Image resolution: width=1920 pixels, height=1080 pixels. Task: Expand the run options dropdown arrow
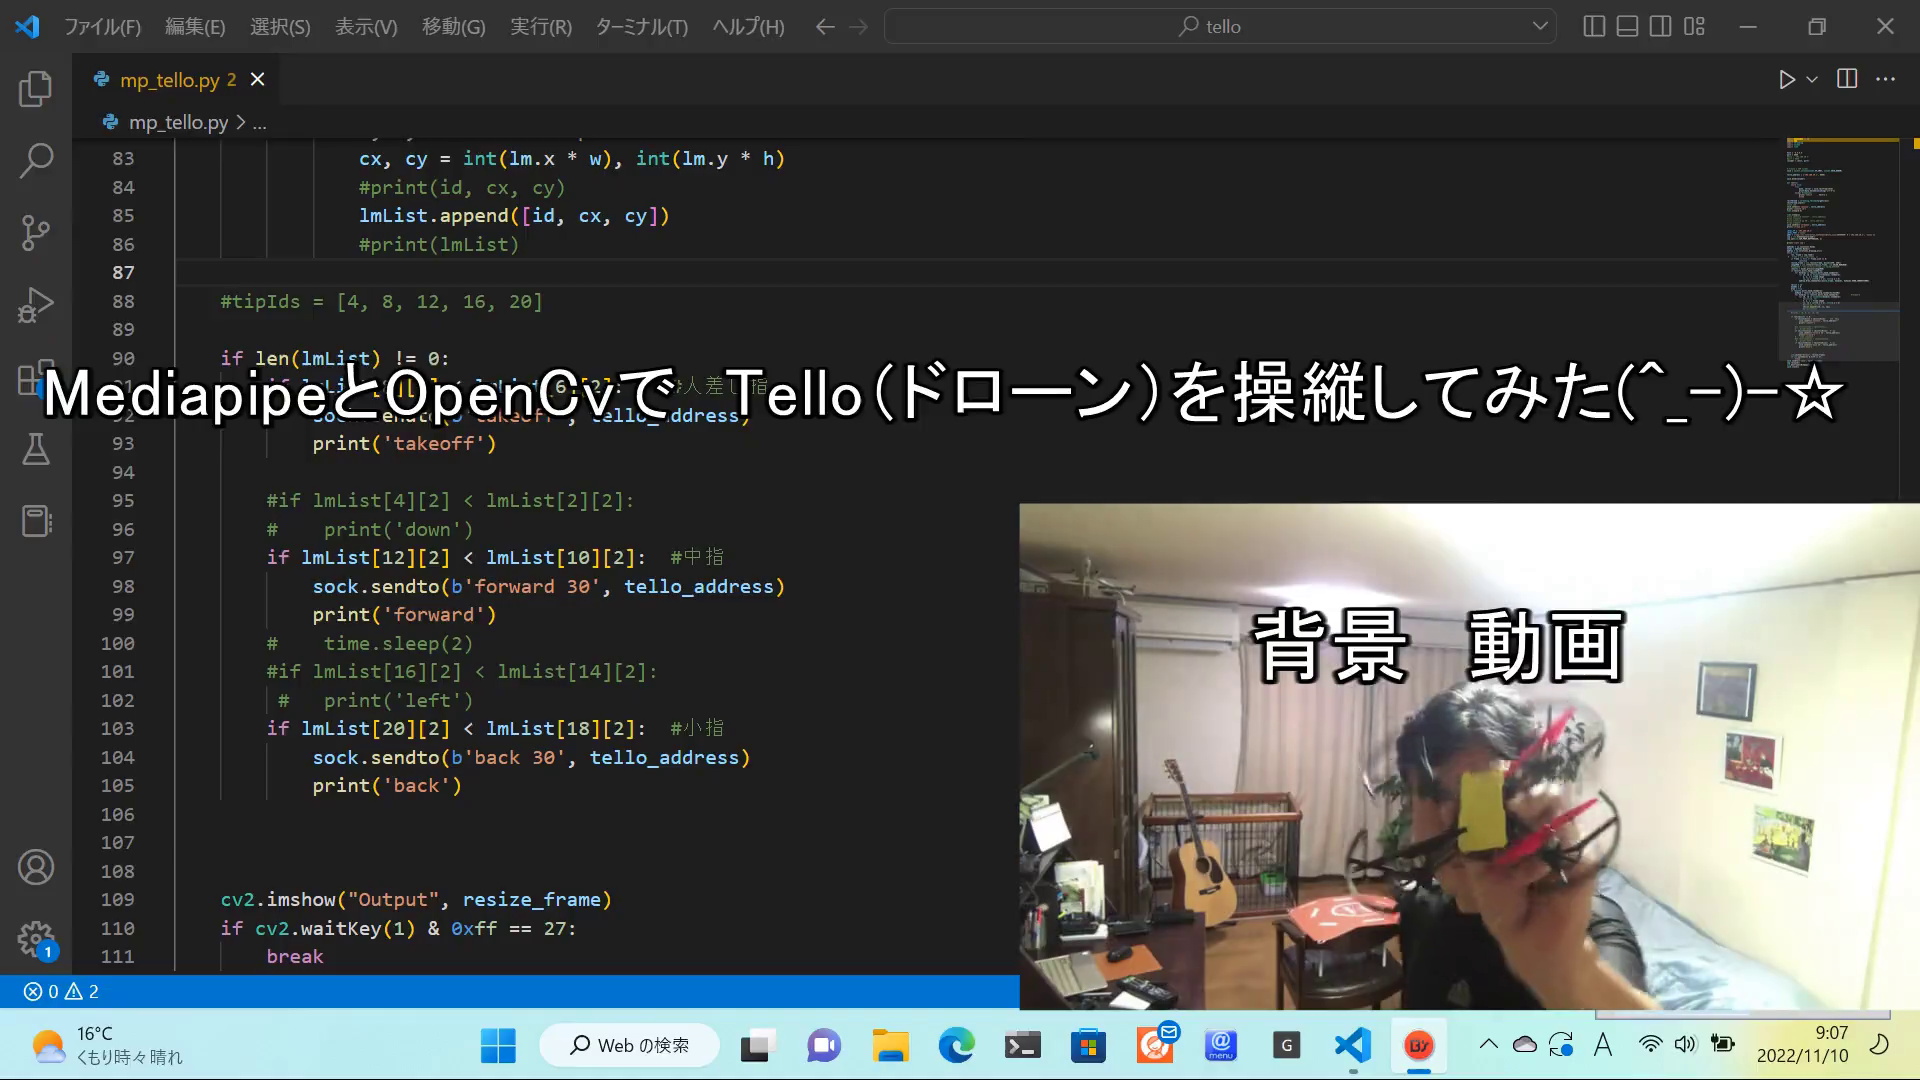pos(1812,79)
